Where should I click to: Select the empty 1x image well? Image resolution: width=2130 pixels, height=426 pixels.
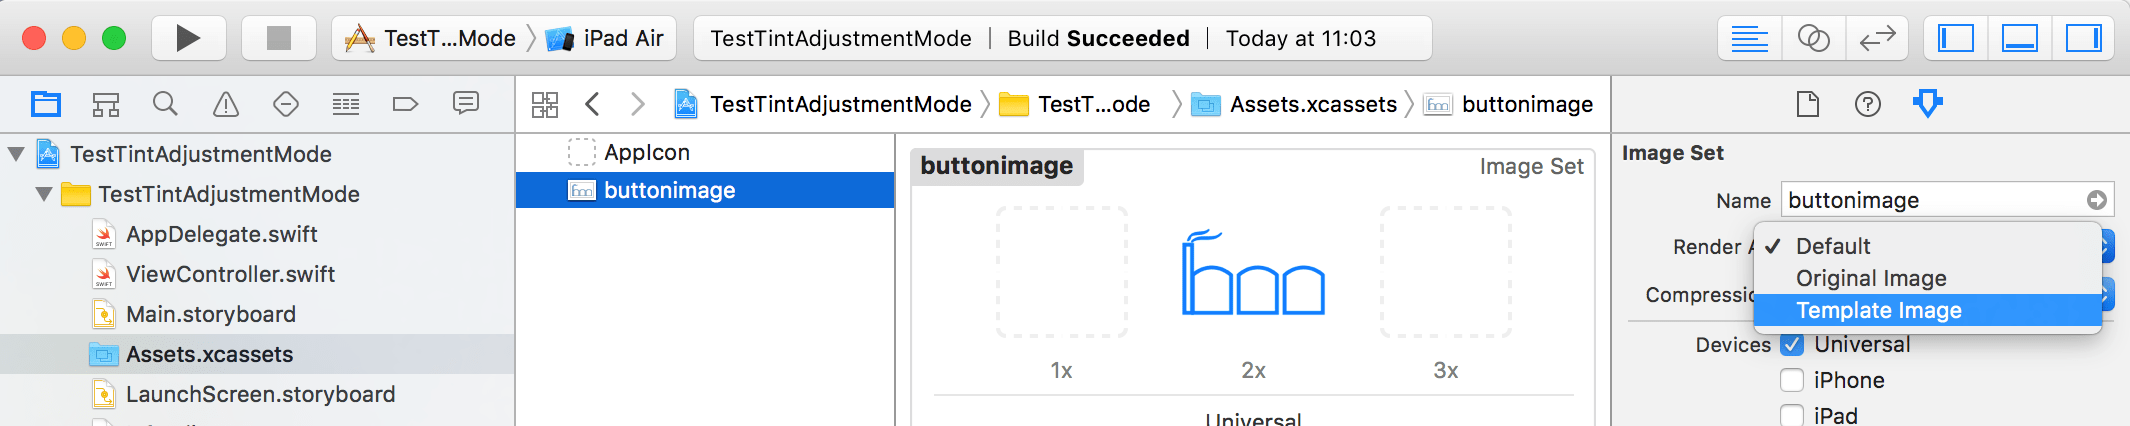(1062, 272)
